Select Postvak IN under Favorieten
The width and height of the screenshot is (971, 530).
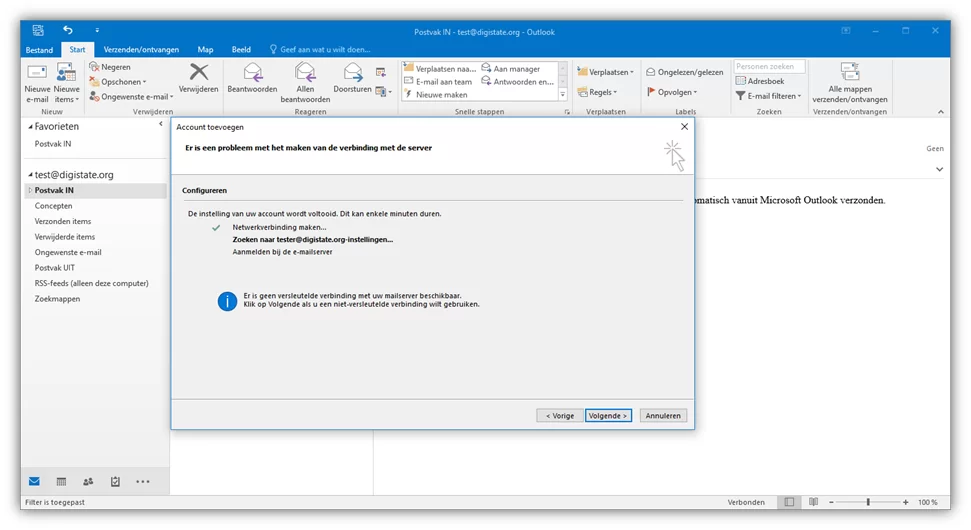click(53, 144)
